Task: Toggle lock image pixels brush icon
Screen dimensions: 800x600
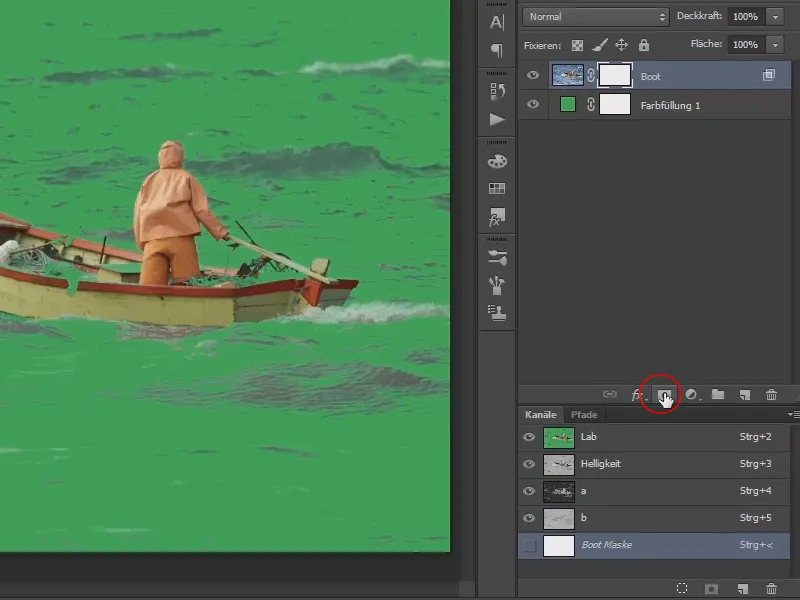Action: point(599,45)
